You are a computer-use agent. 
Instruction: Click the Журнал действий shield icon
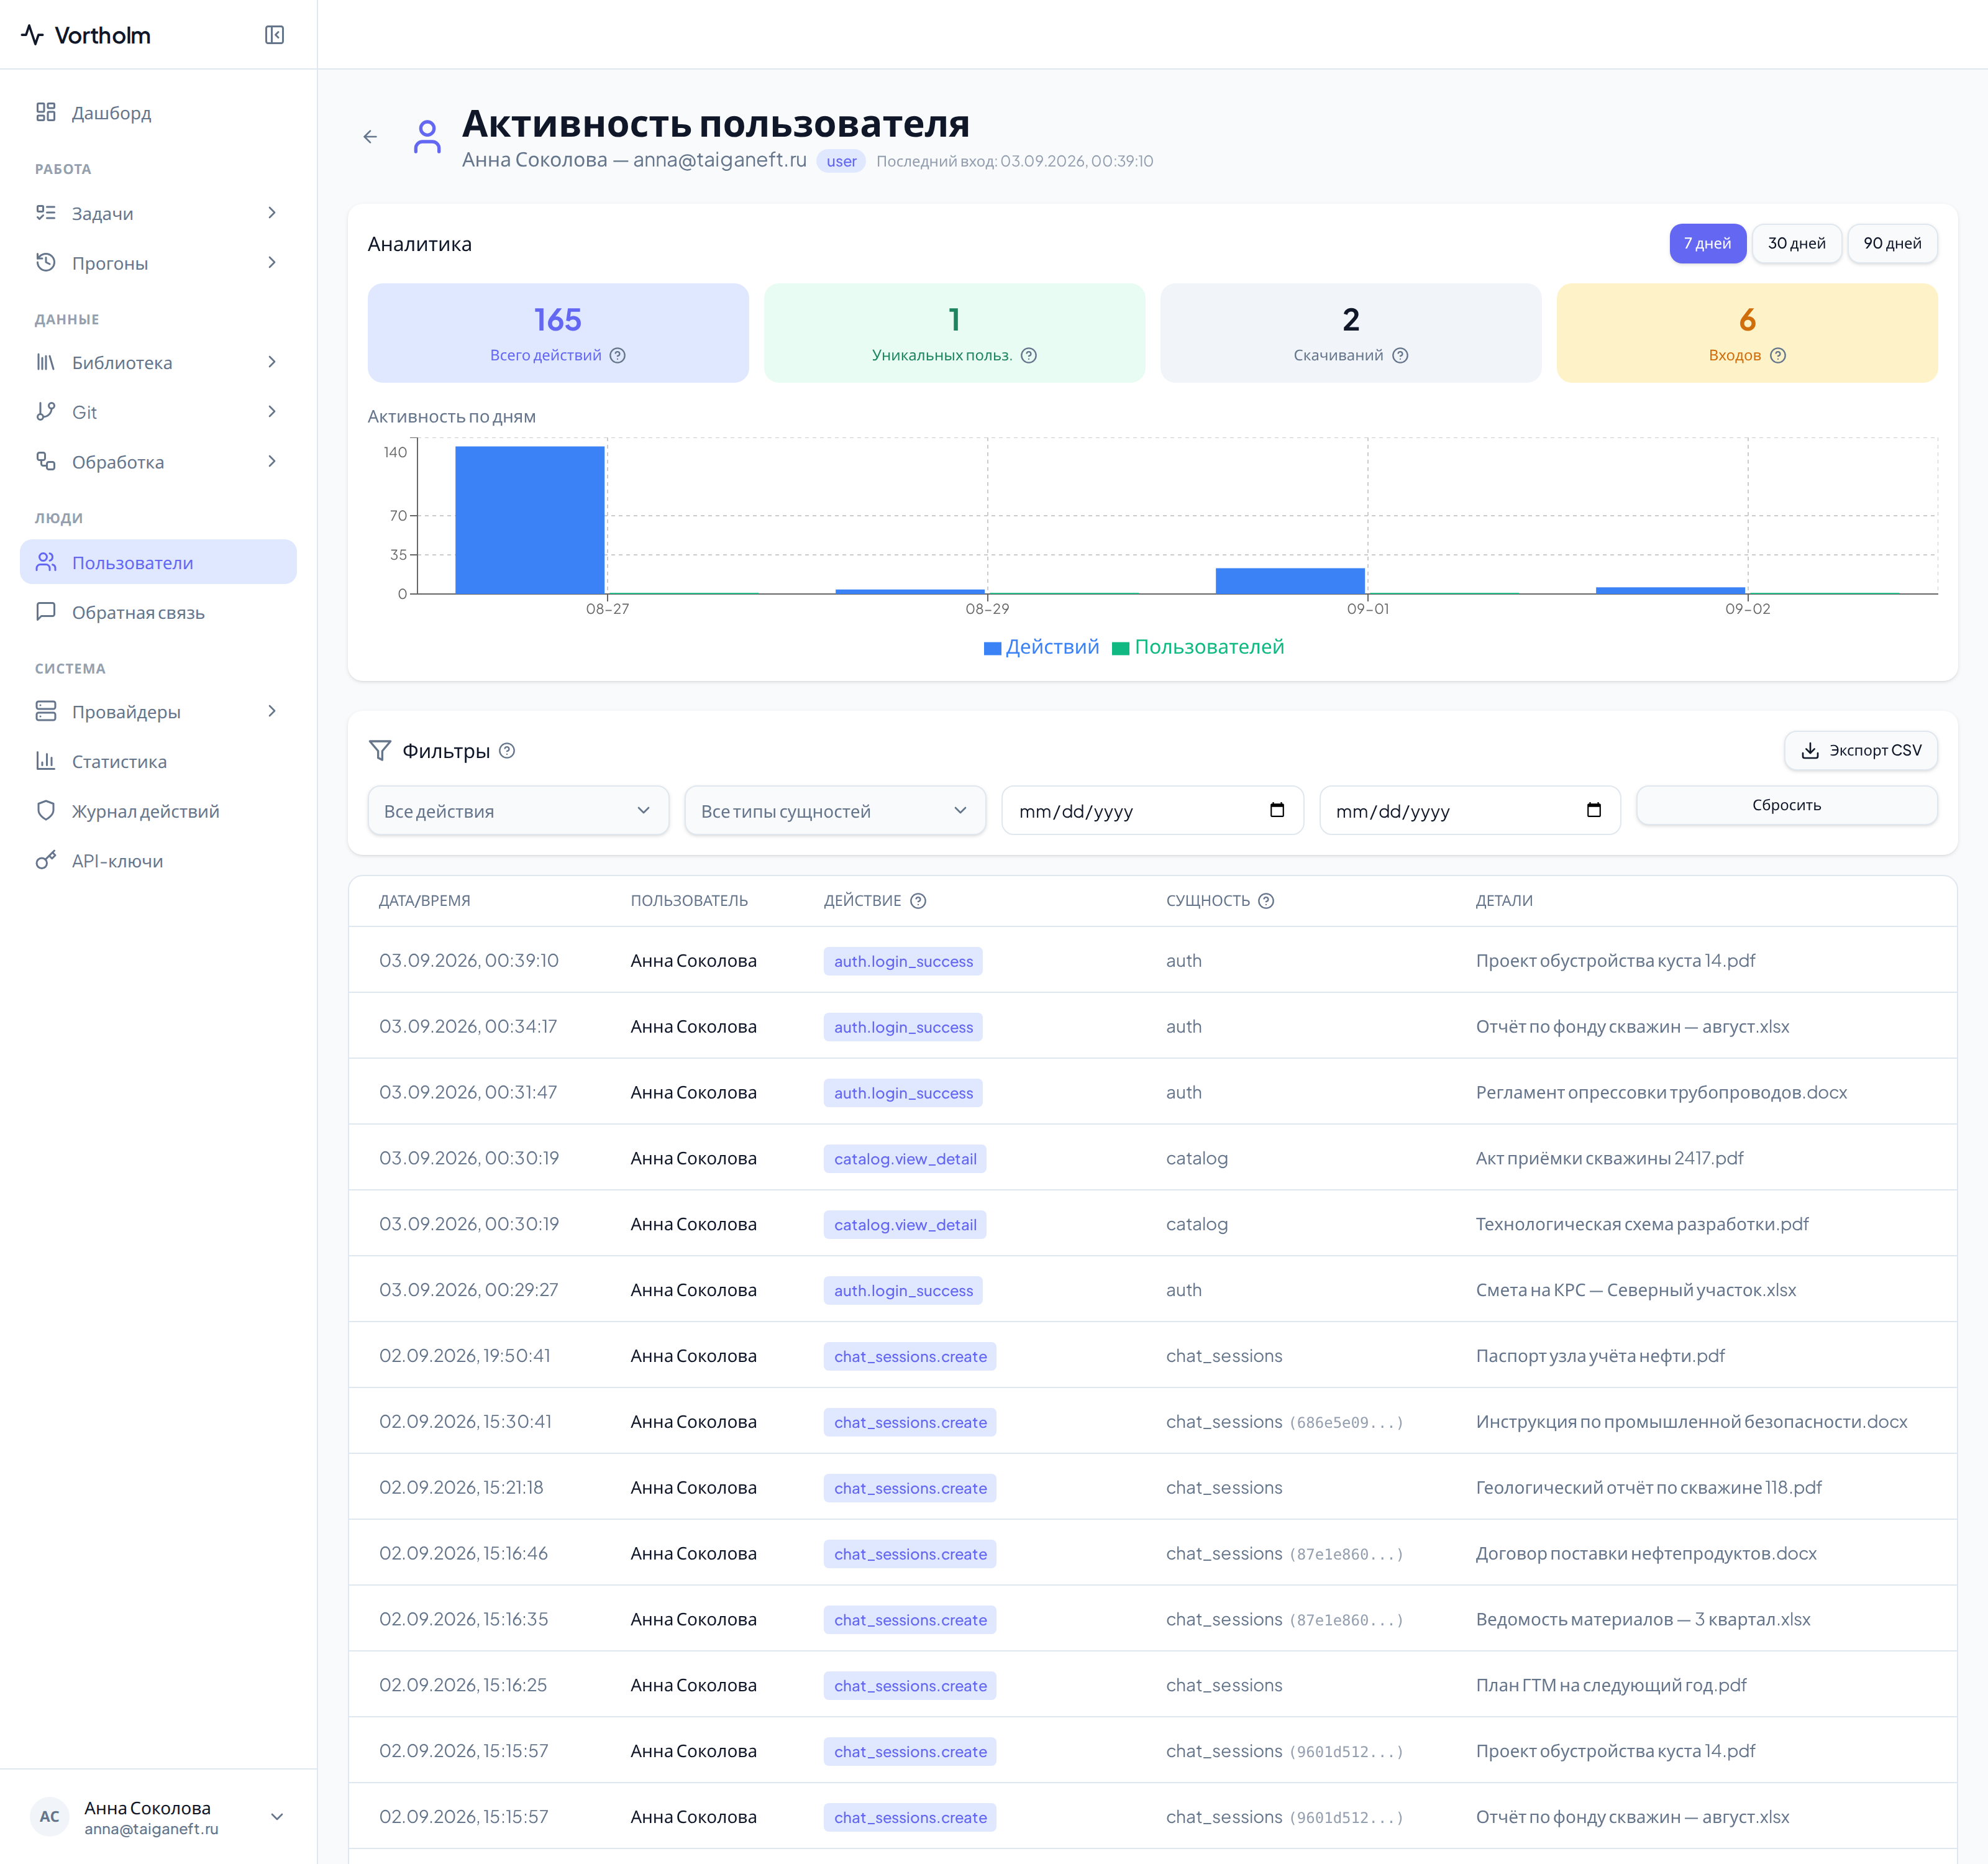point(46,810)
